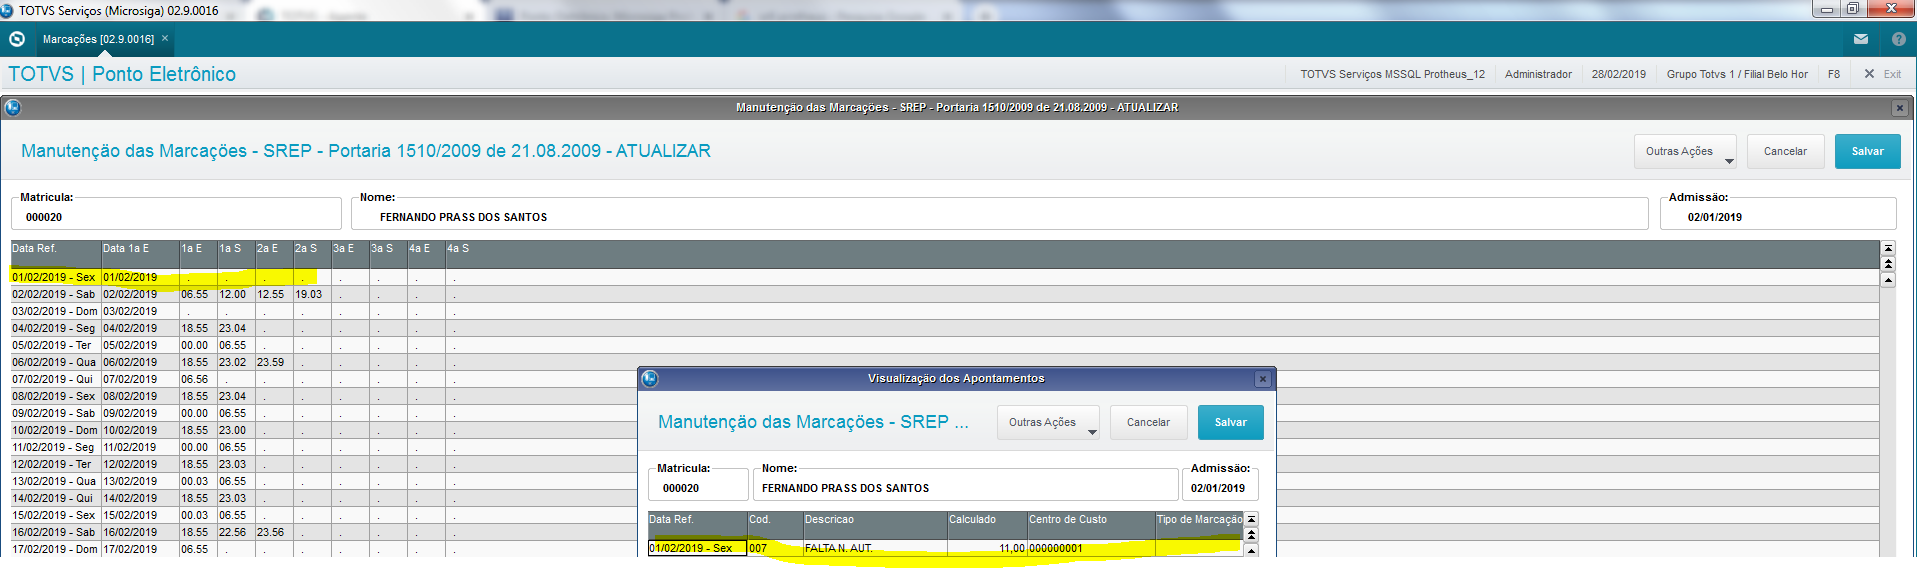Viewport: 1917px width, 569px height.
Task: Click the main grid page-up double arrow icon
Action: click(x=1888, y=264)
